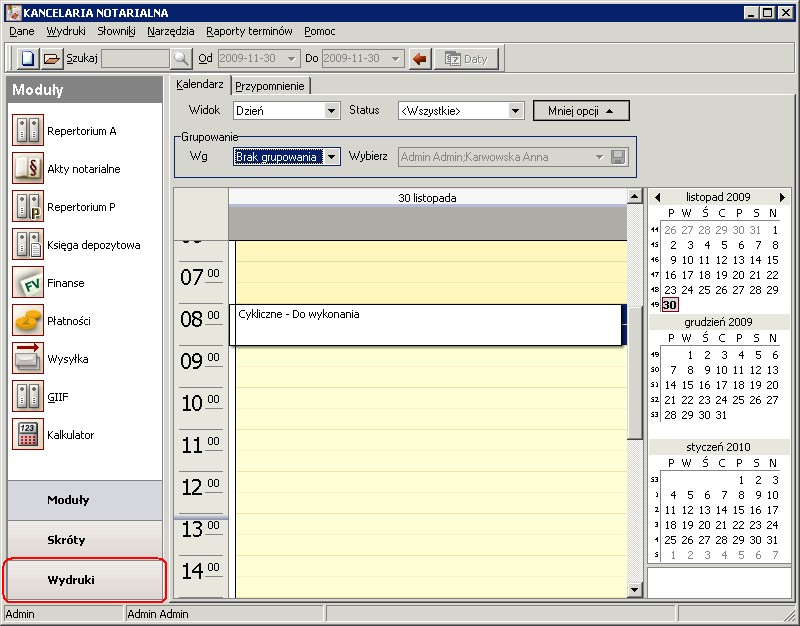
Task: Go to next month in mini calendar
Action: 782,198
